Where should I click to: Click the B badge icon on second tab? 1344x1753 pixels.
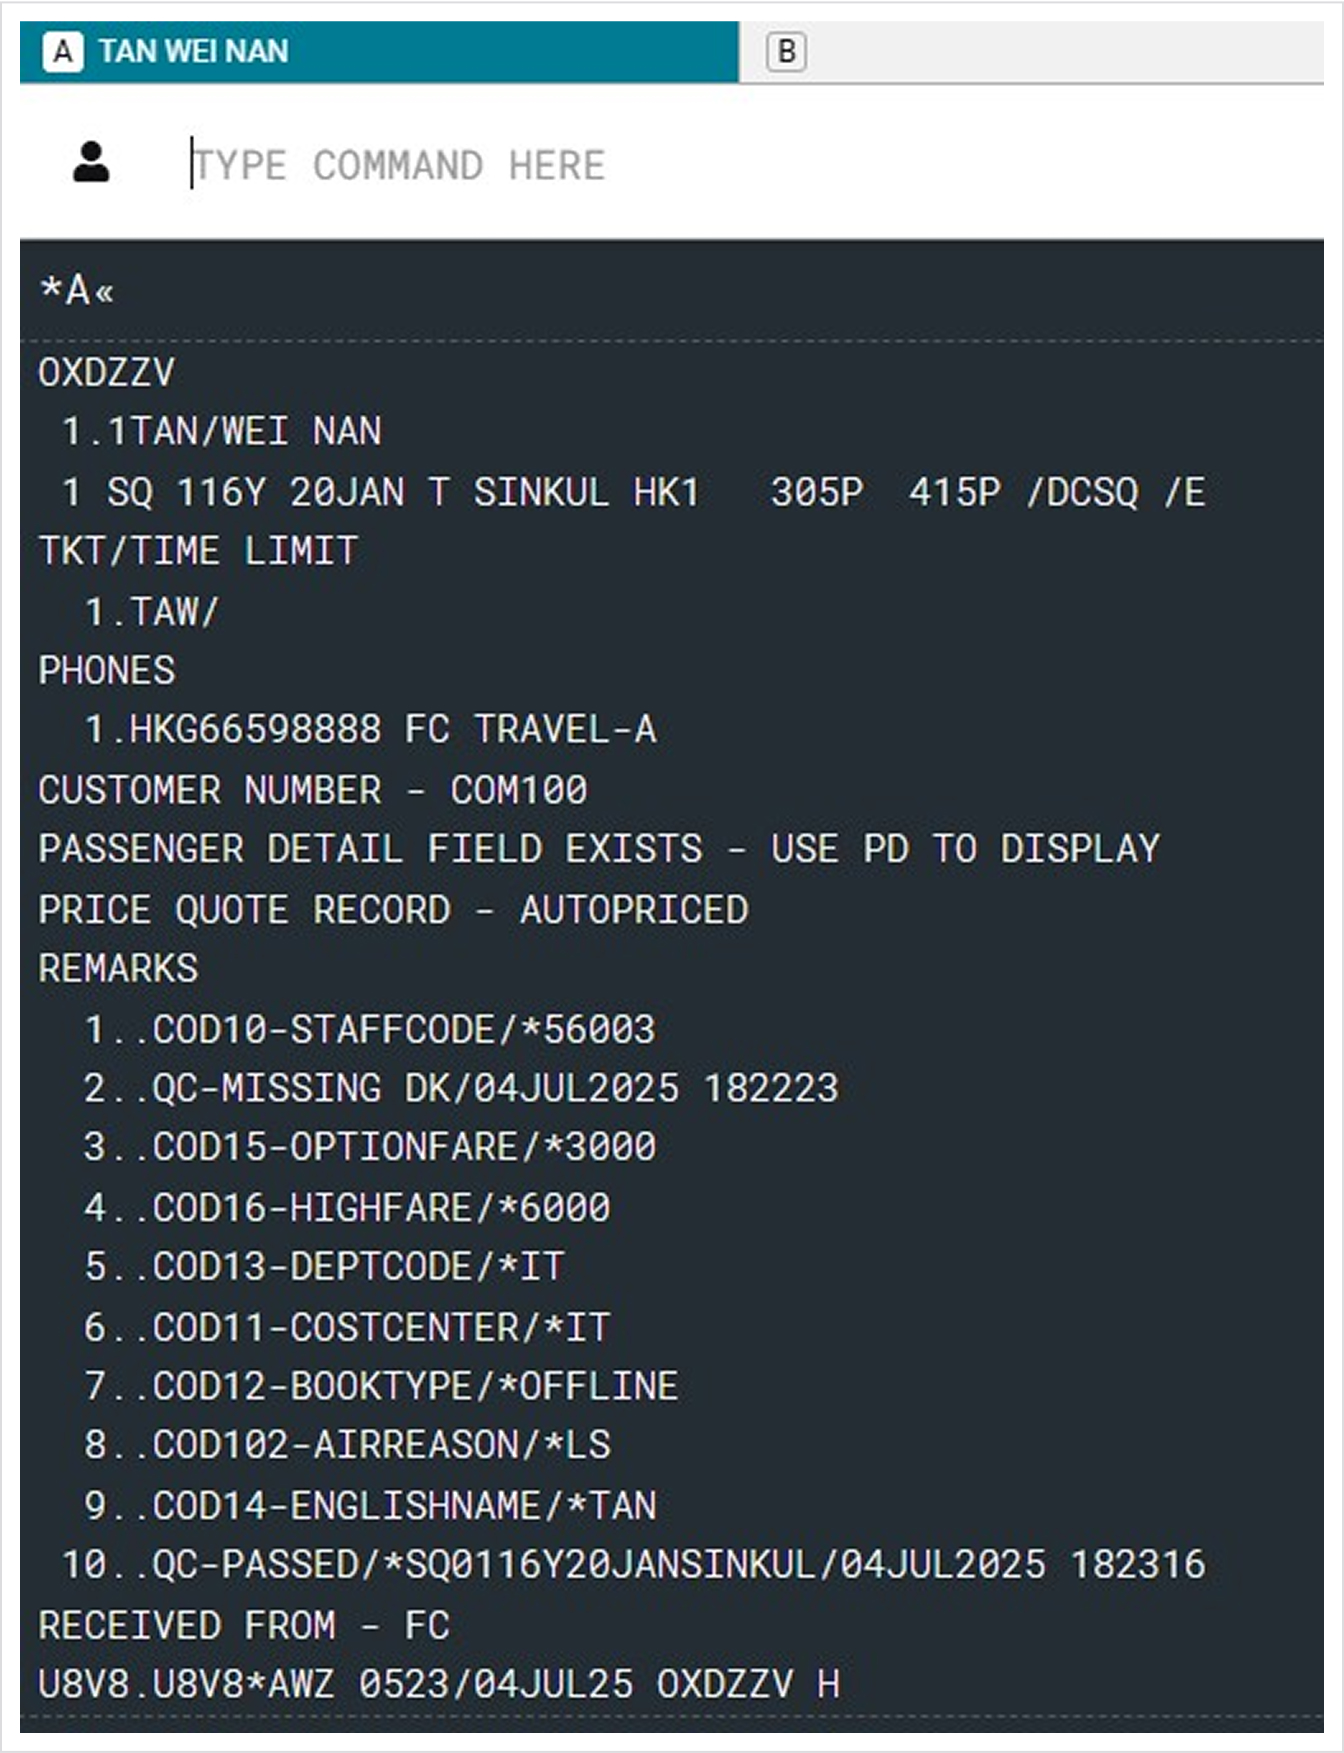click(x=786, y=51)
